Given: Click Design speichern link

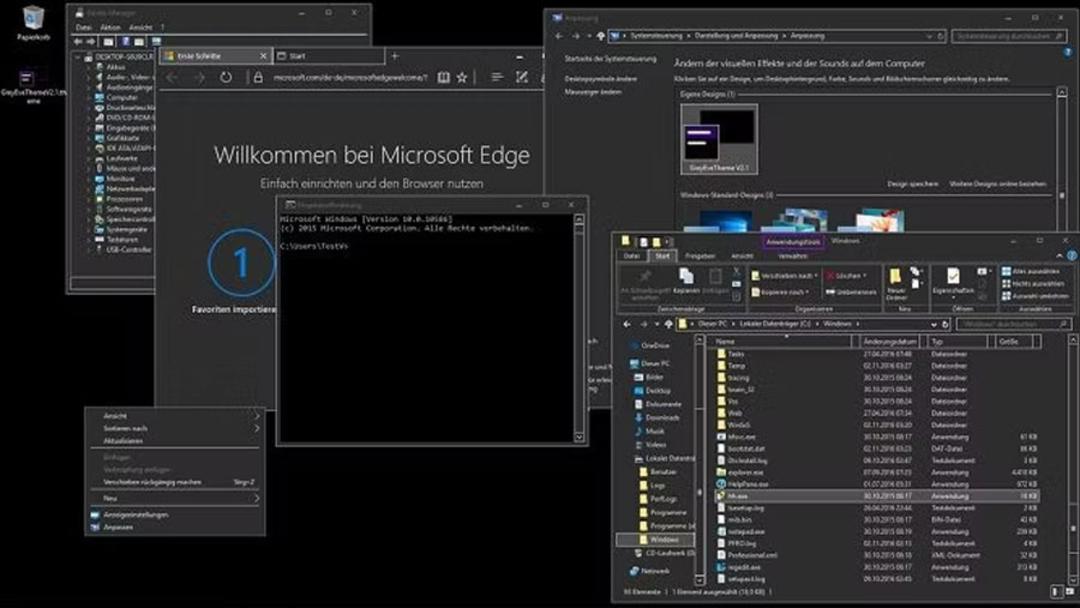Looking at the screenshot, I should tap(912, 184).
